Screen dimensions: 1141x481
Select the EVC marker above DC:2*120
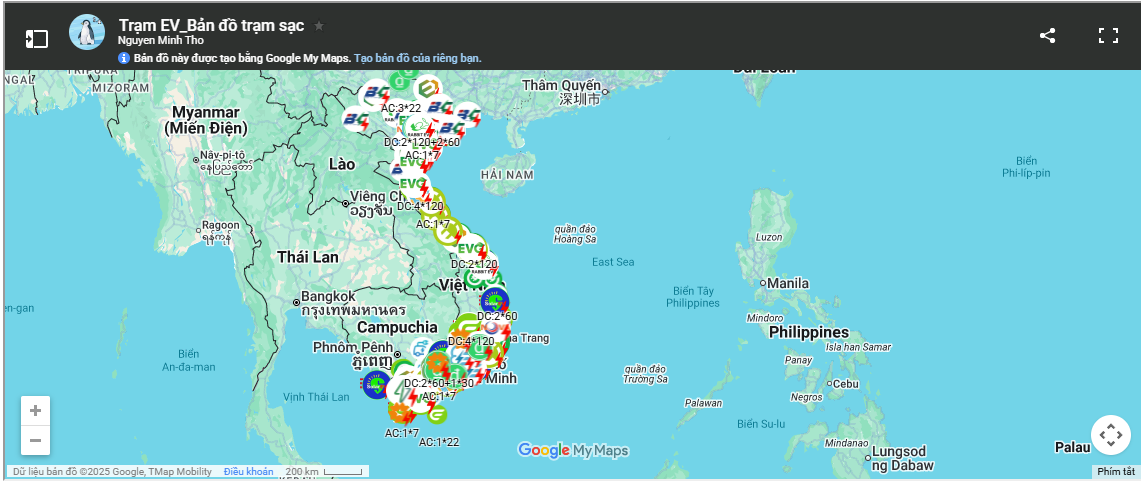click(x=472, y=249)
